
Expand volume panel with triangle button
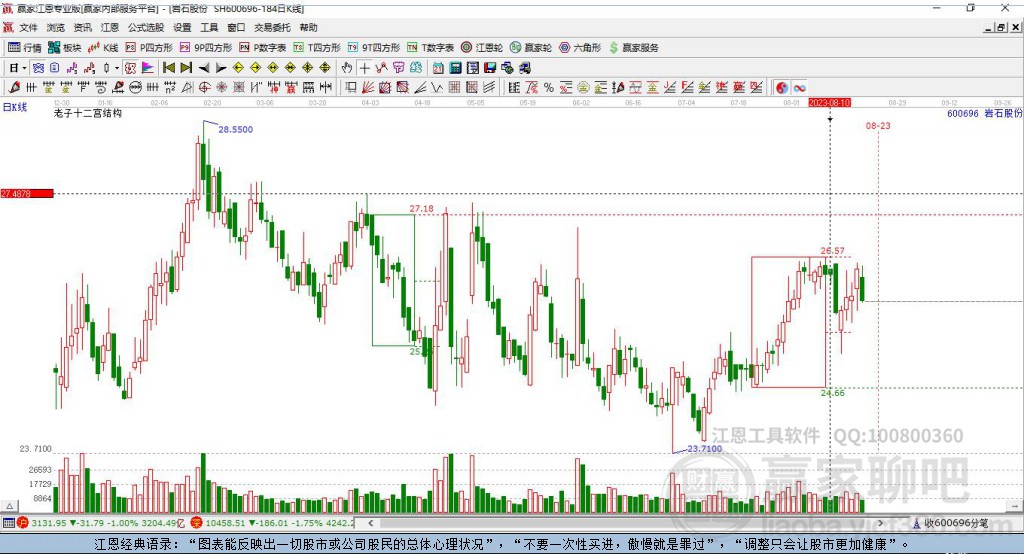tap(9, 506)
